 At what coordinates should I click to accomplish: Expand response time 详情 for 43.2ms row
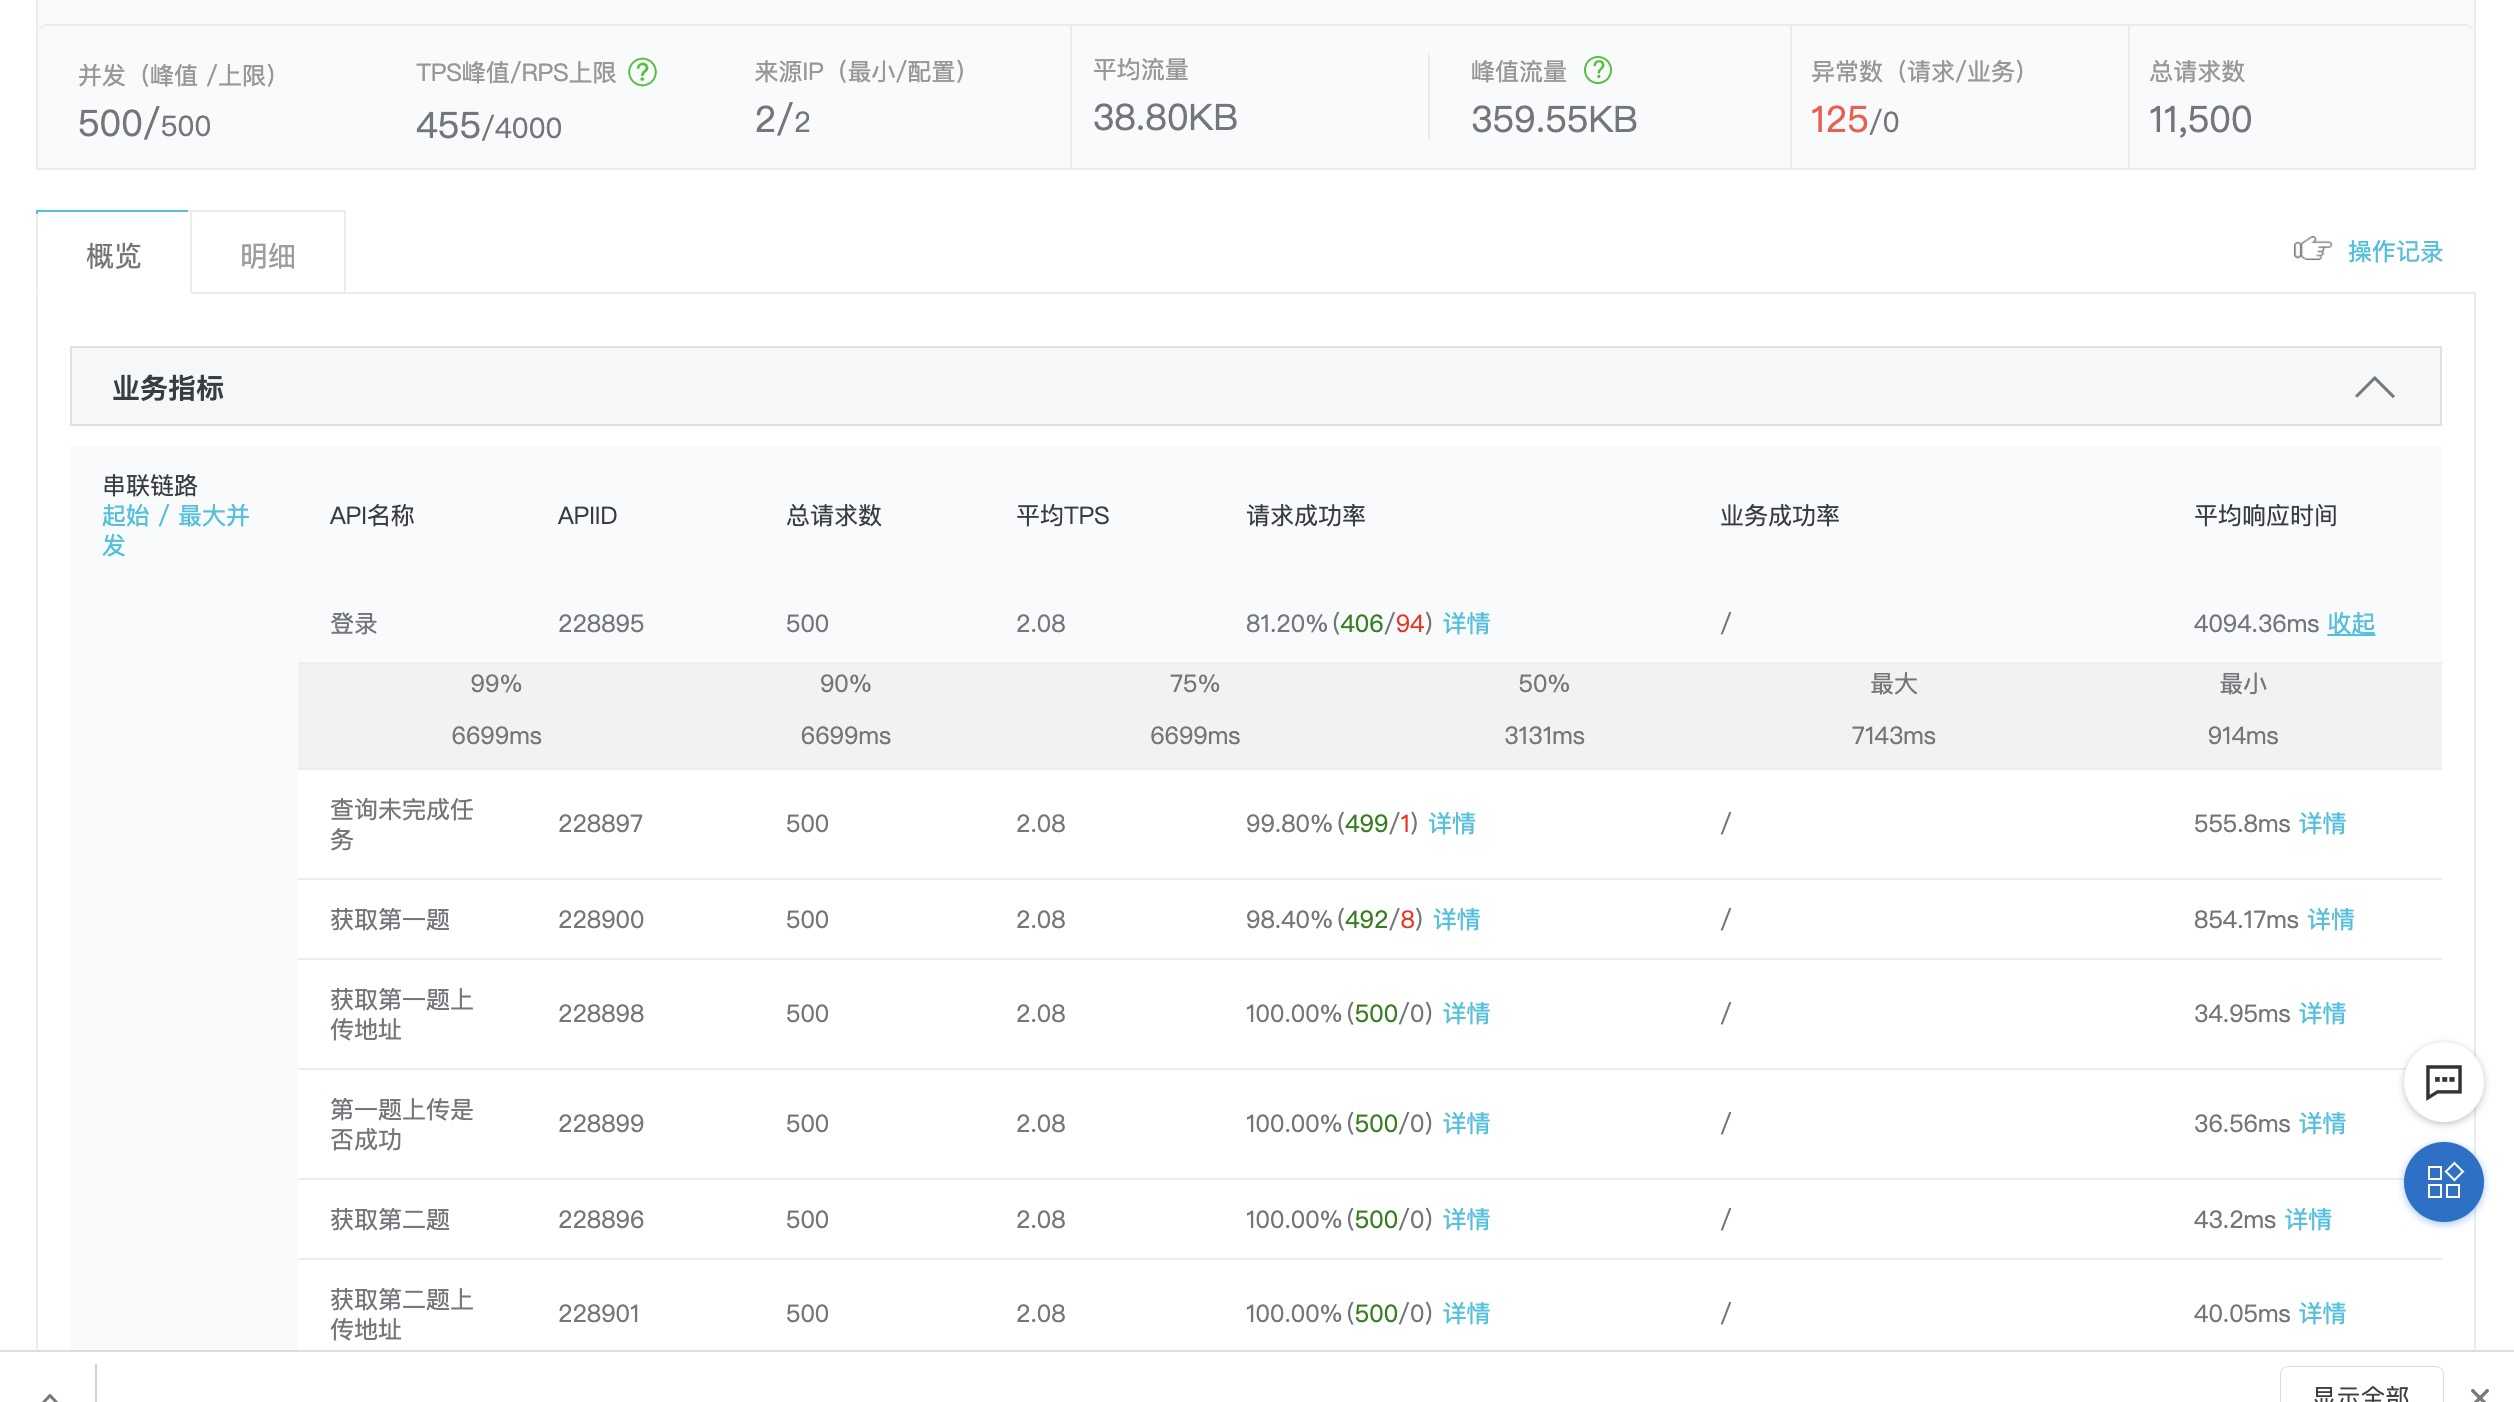pyautogui.click(x=2308, y=1219)
